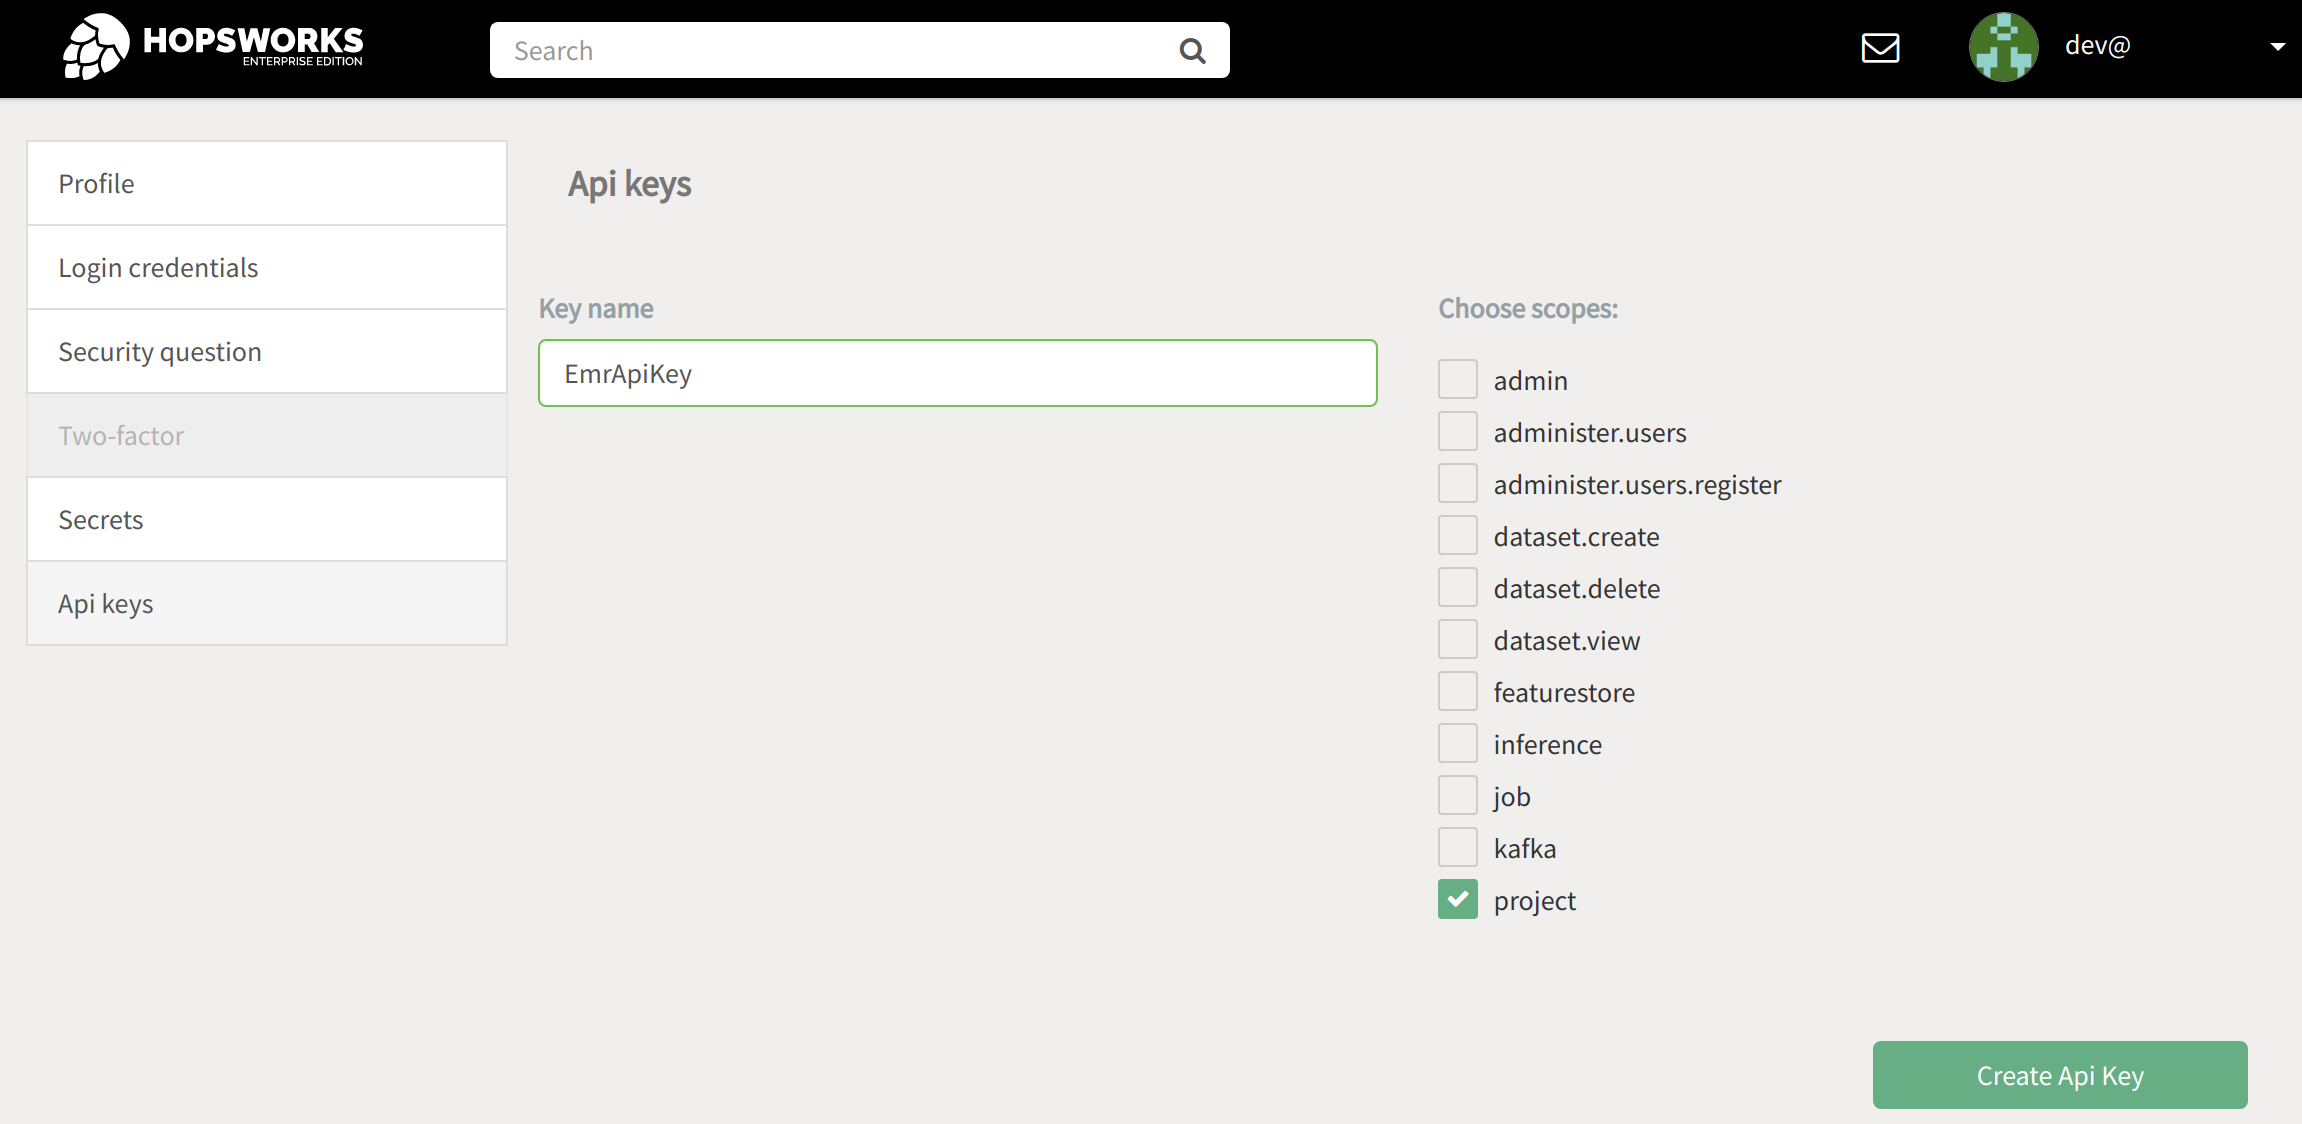Viewport: 2302px width, 1124px height.
Task: Expand the user account dropdown arrow
Action: tap(2278, 46)
